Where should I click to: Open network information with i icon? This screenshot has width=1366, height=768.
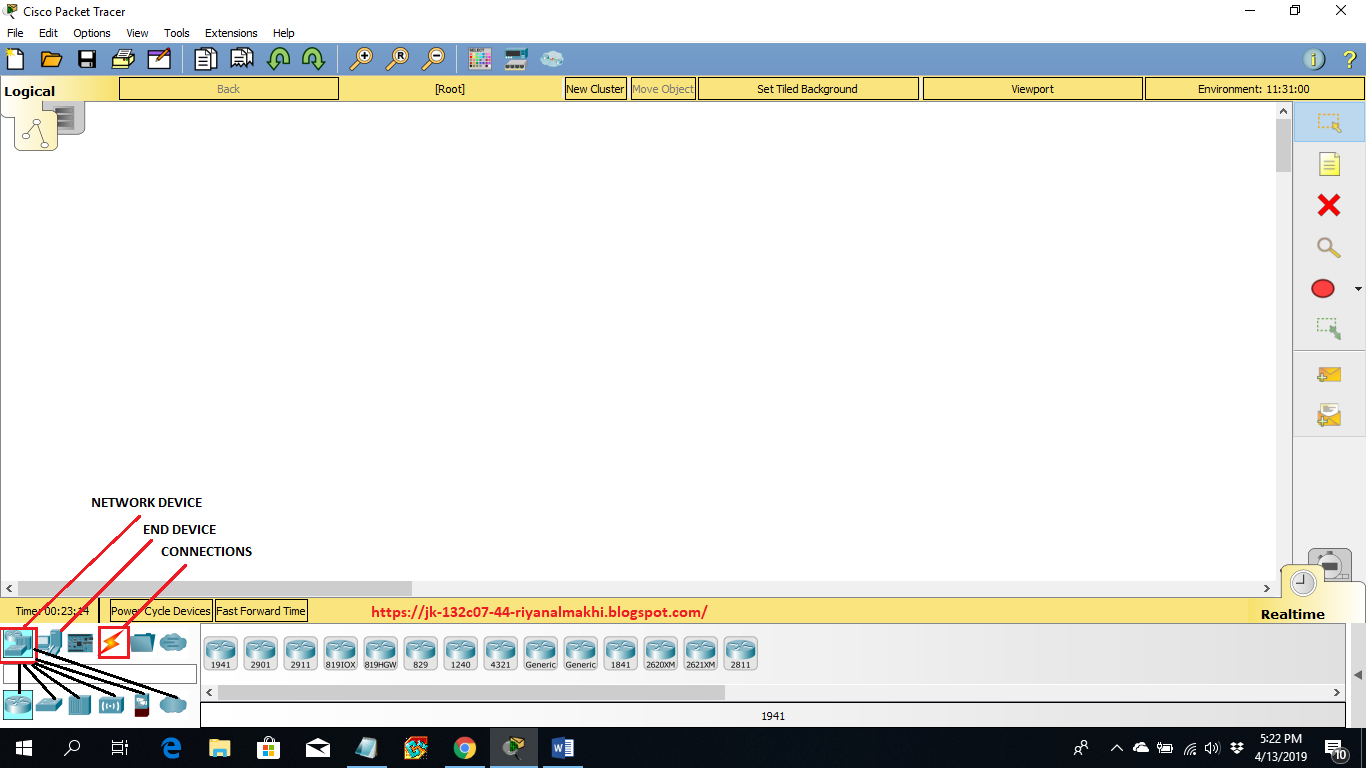coord(1315,59)
